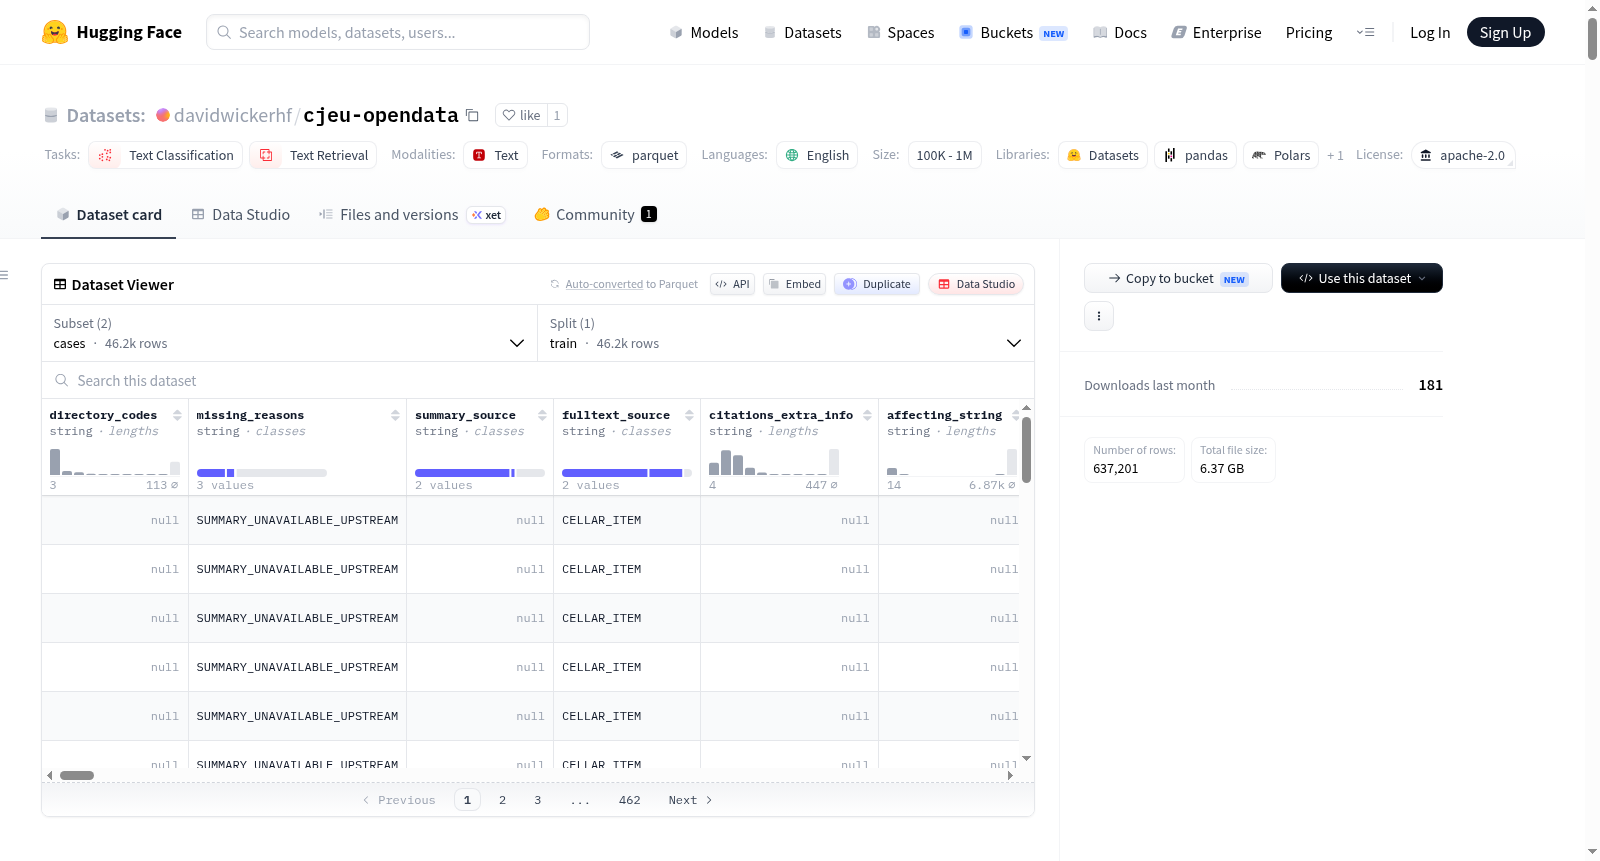Screen dimensions: 1600x861
Task: Click the Hugging Face logo icon
Action: [x=55, y=32]
